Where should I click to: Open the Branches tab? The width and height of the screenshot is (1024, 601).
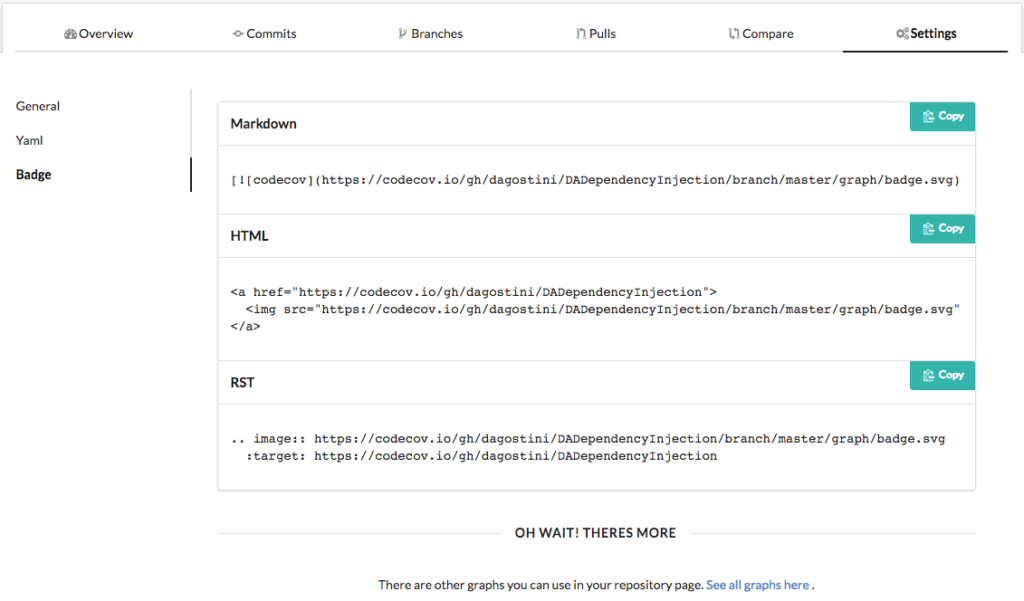(x=430, y=34)
